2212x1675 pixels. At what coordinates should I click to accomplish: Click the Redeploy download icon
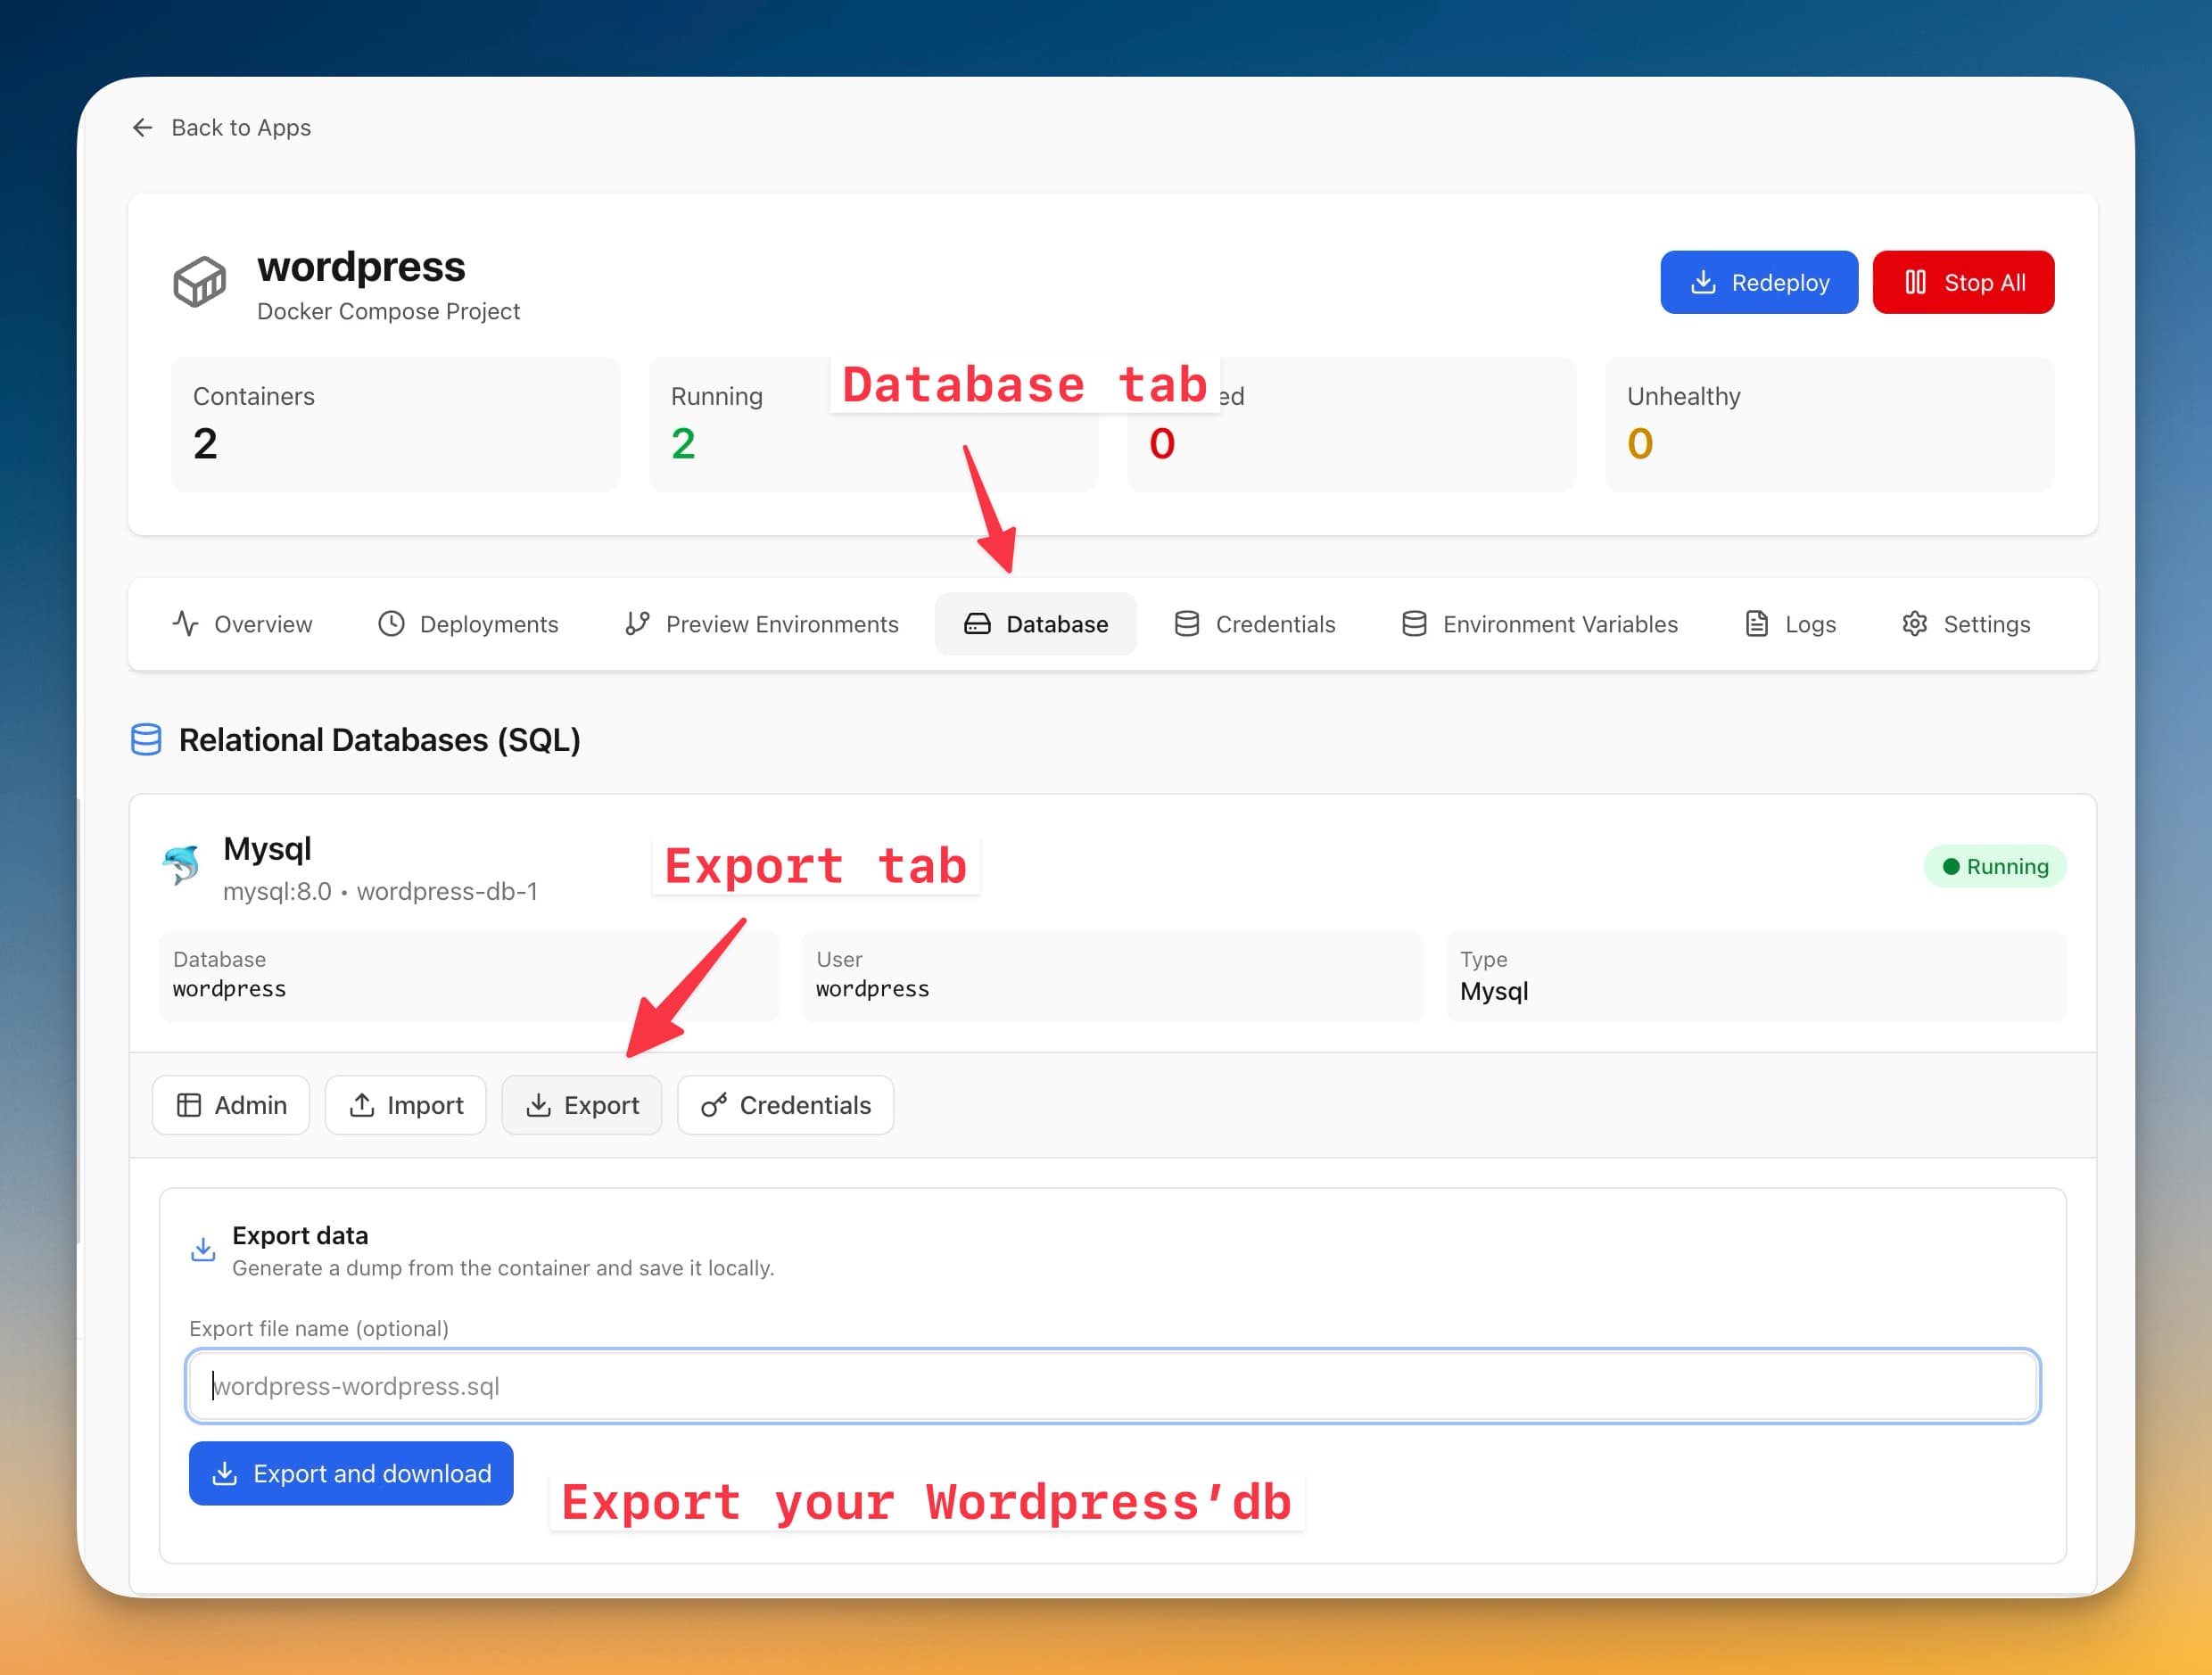tap(1704, 282)
